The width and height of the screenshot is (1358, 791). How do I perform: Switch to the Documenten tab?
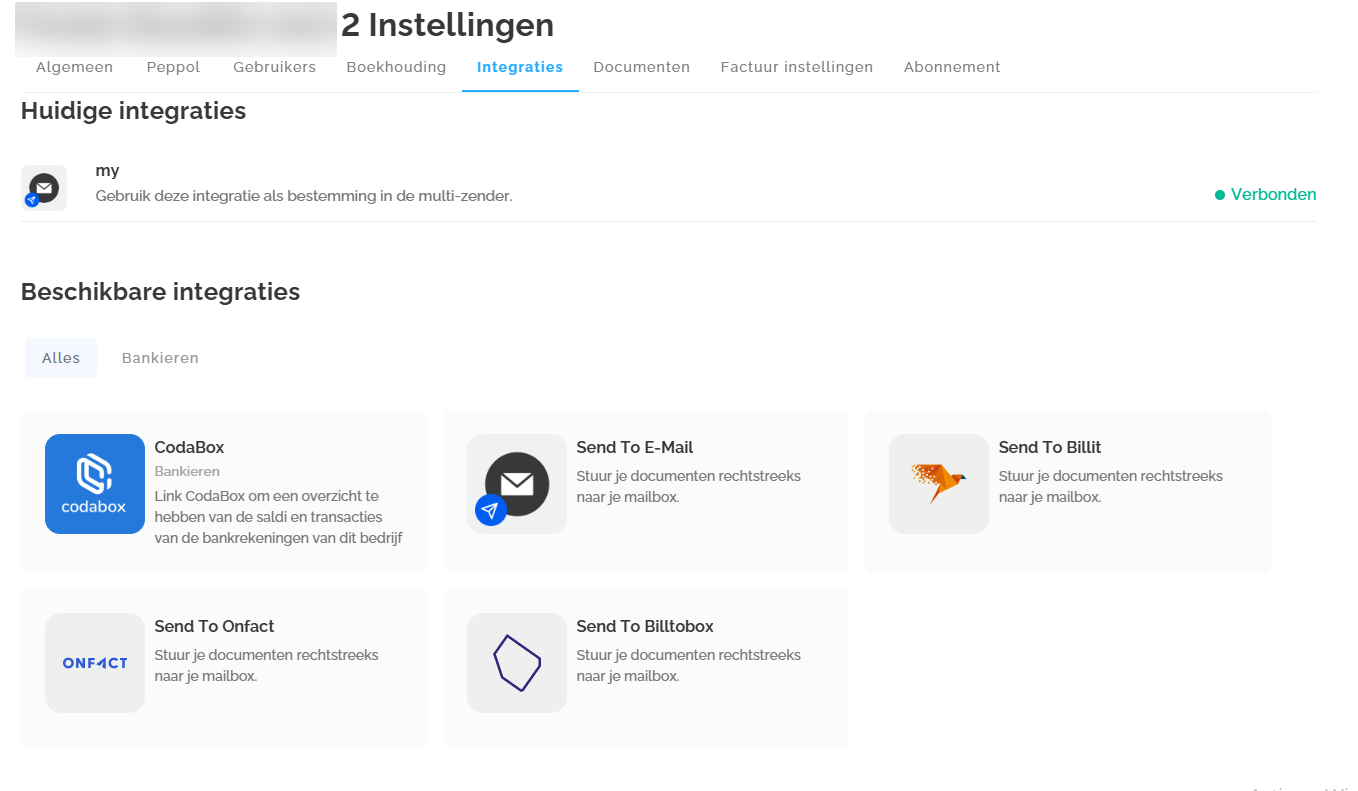pos(641,67)
